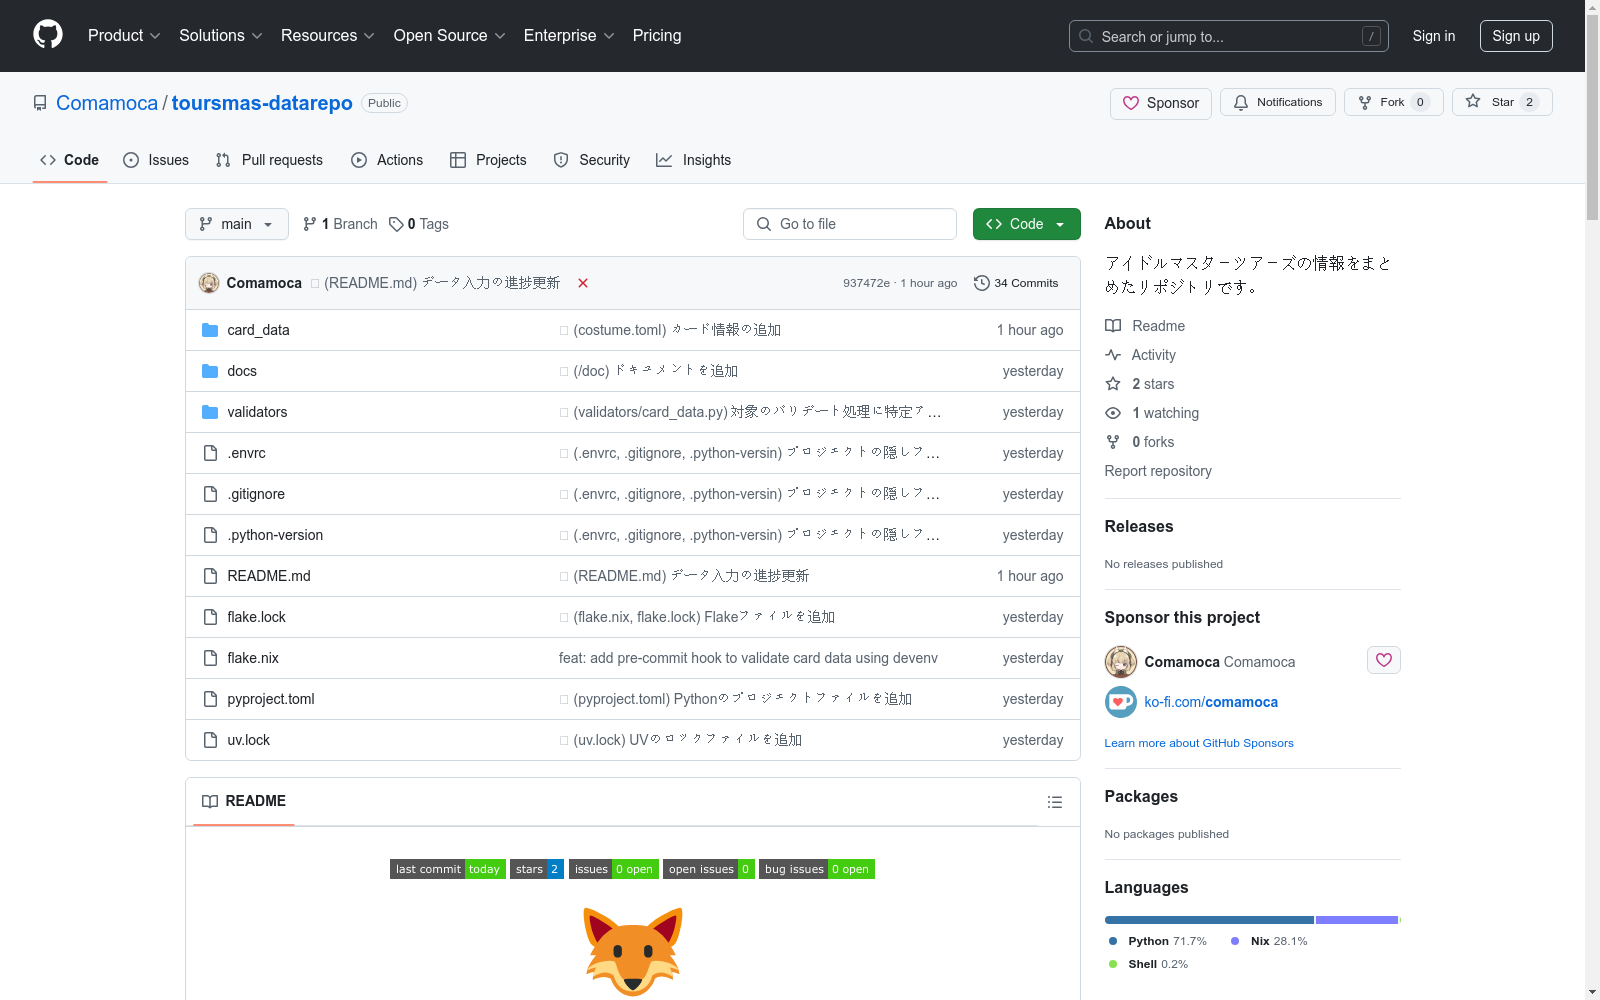Open the Pricing page
The width and height of the screenshot is (1600, 1000).
click(x=657, y=36)
